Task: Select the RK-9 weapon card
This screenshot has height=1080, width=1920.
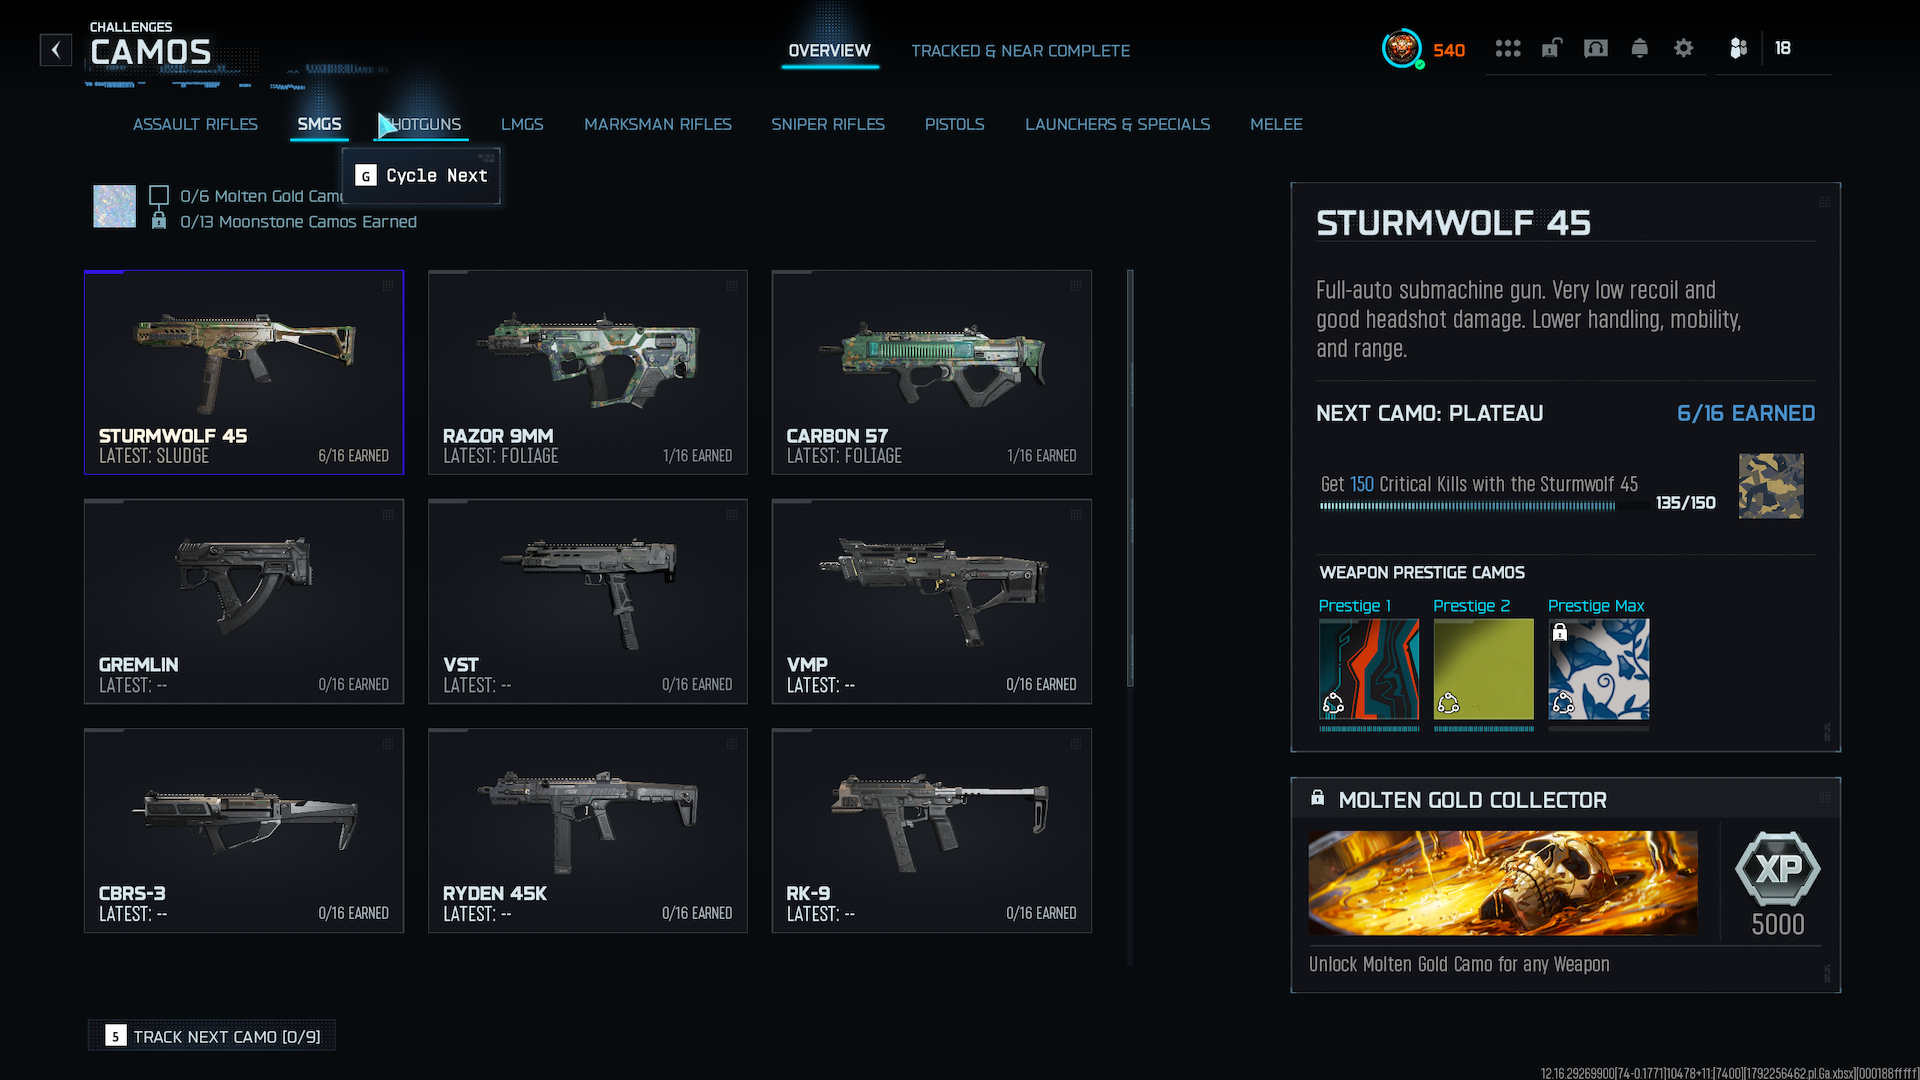Action: pyautogui.click(x=932, y=830)
